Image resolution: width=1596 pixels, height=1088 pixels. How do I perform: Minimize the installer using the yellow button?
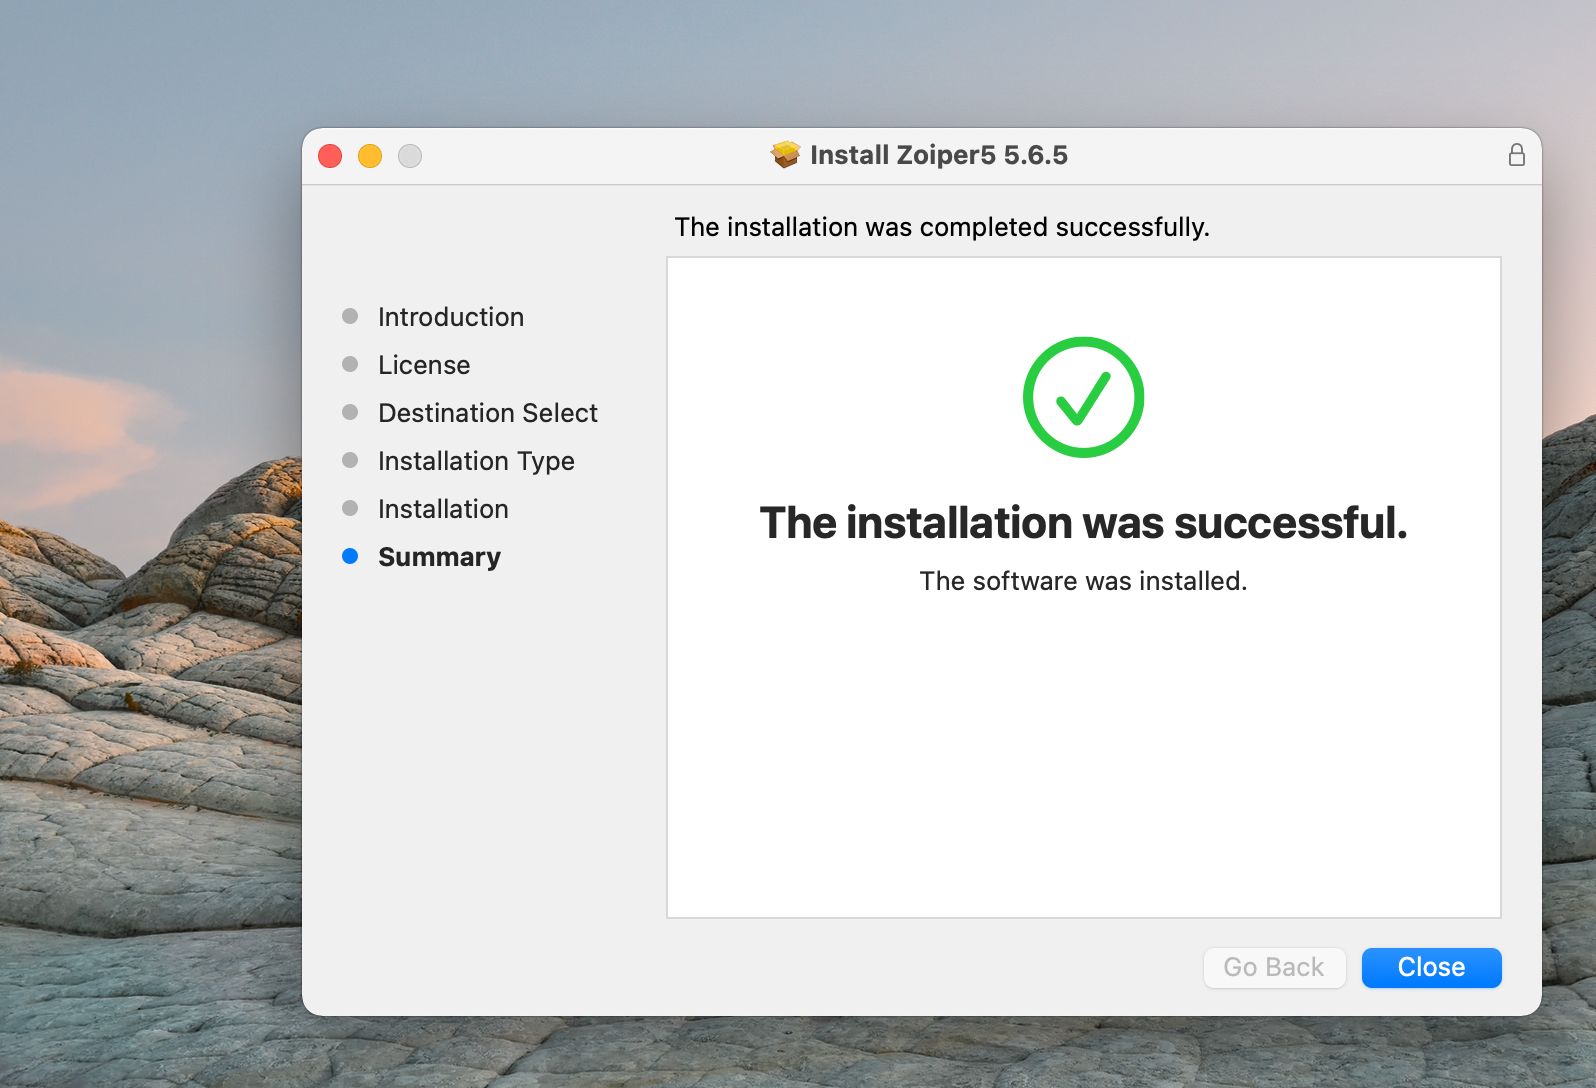point(370,156)
